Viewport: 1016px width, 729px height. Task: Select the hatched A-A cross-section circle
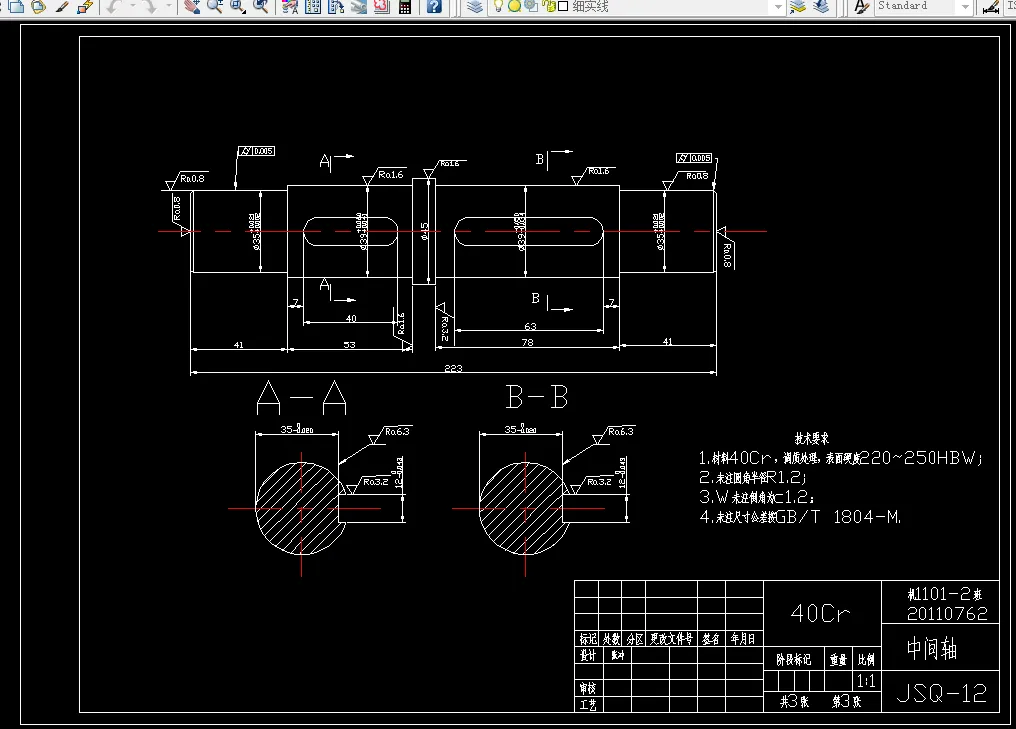point(300,509)
